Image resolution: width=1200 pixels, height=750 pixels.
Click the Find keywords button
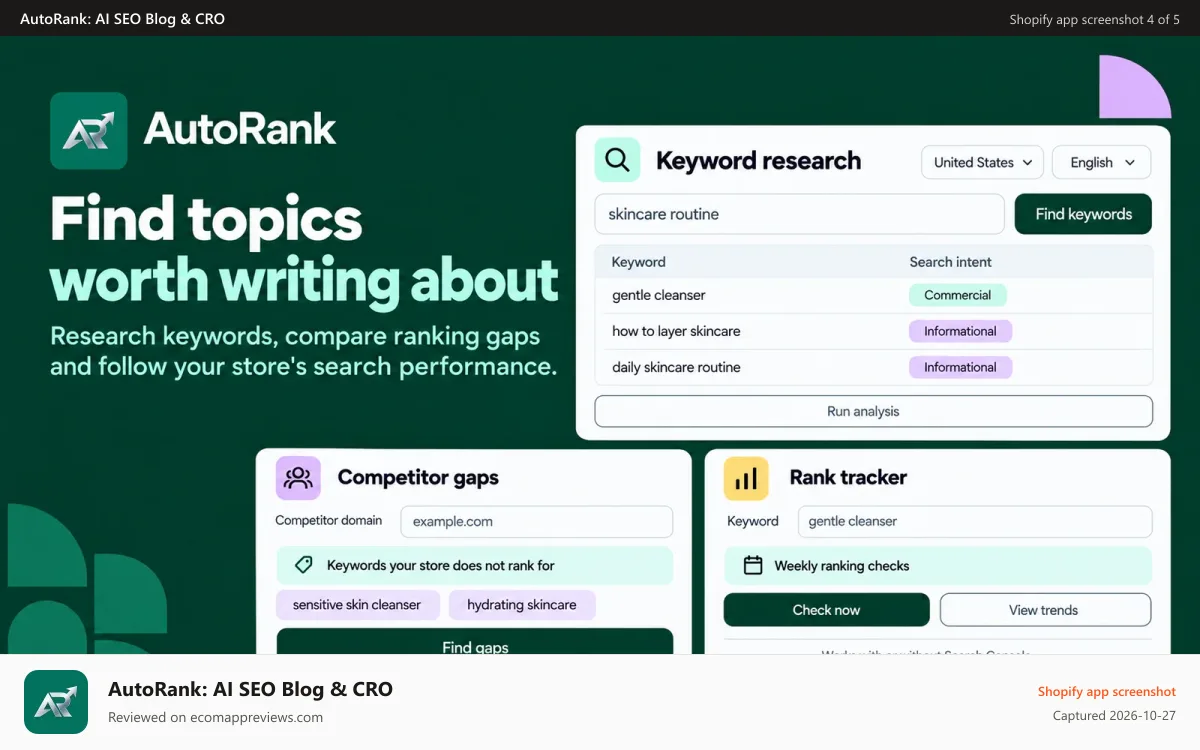(1083, 214)
